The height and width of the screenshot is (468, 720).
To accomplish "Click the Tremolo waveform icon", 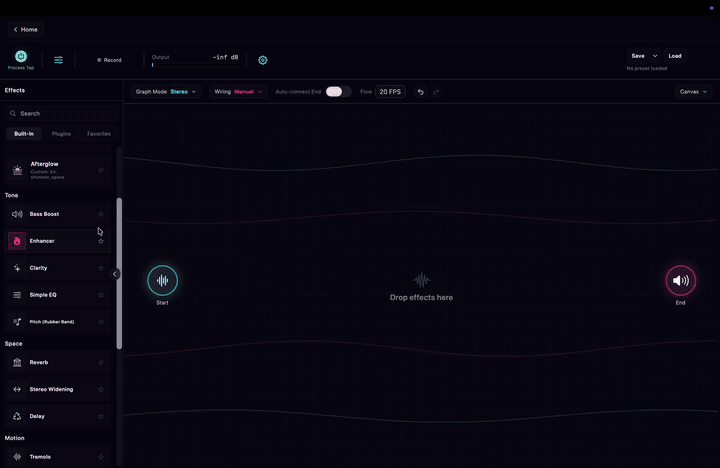I will [17, 457].
